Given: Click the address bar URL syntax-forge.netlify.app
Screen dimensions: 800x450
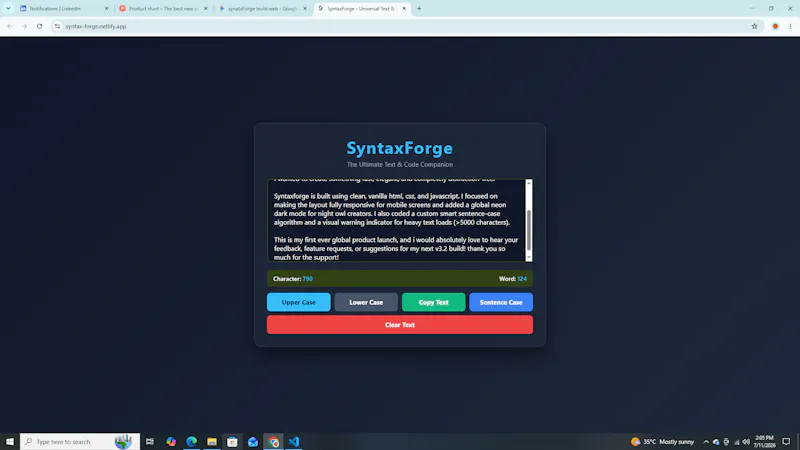Looking at the screenshot, I should pyautogui.click(x=96, y=27).
